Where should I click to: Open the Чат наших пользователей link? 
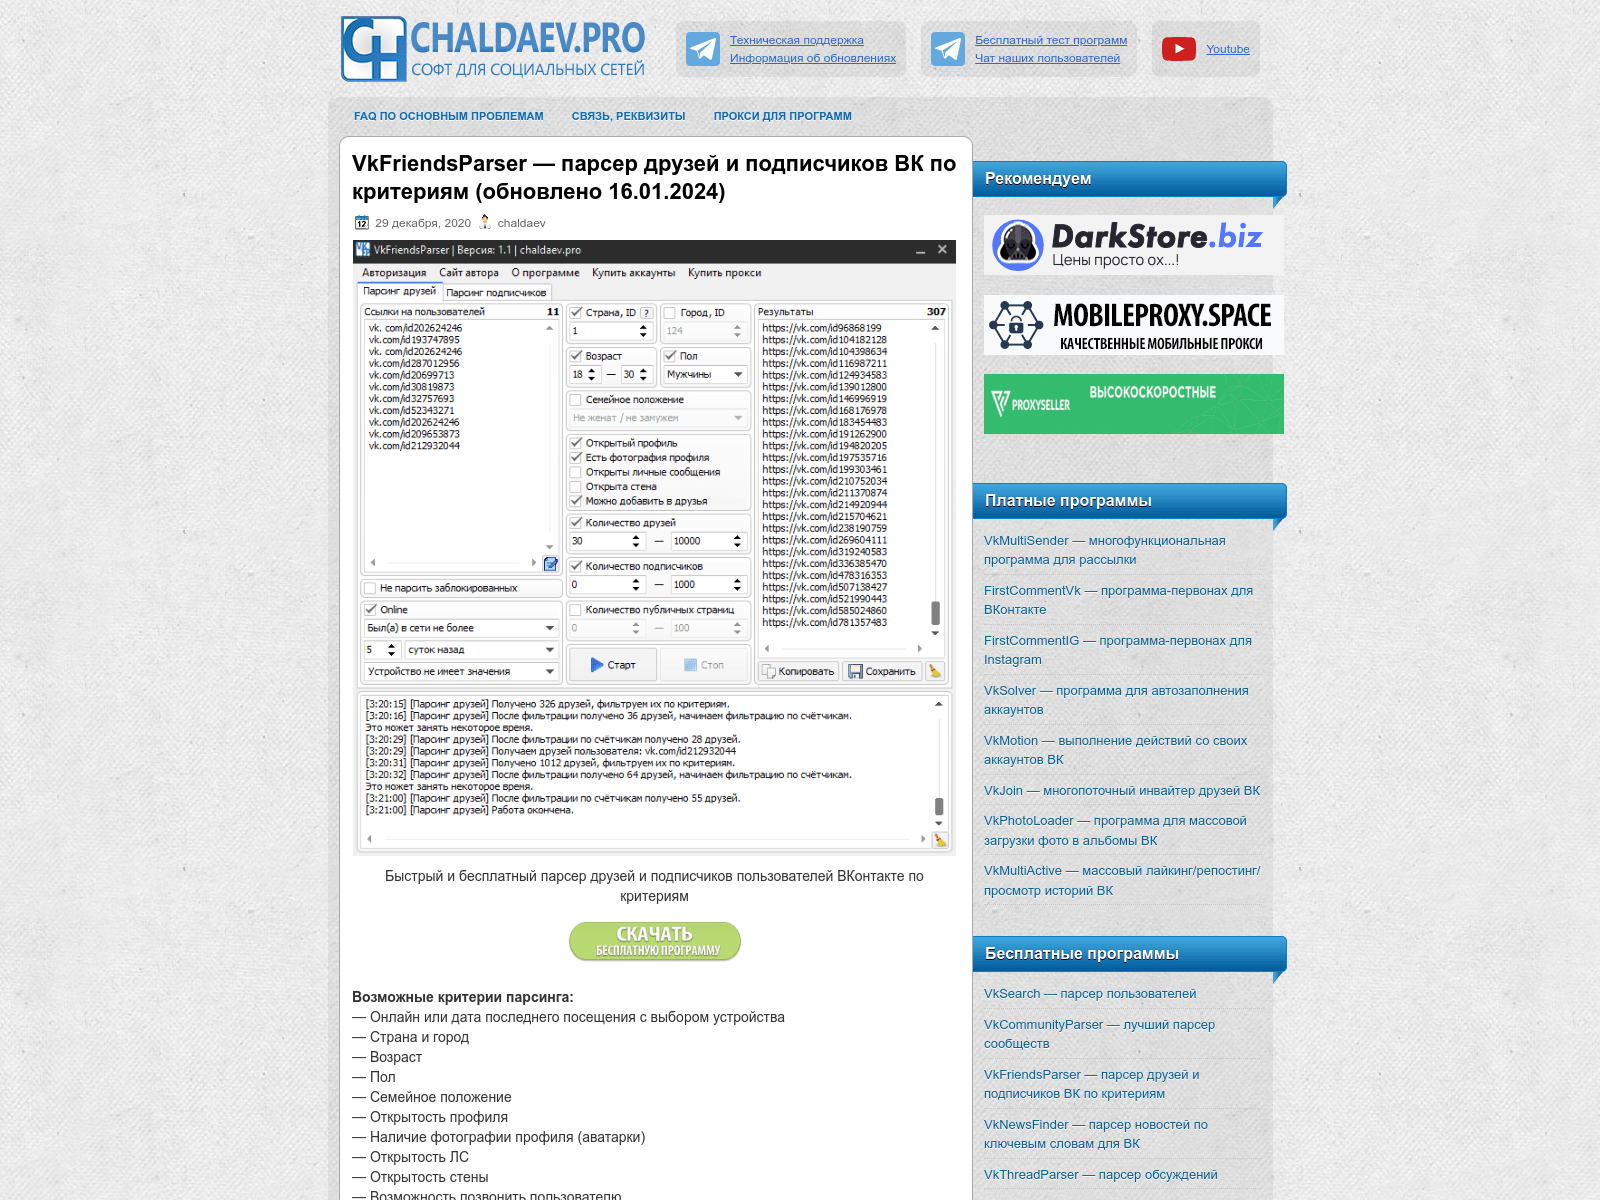click(x=1048, y=58)
